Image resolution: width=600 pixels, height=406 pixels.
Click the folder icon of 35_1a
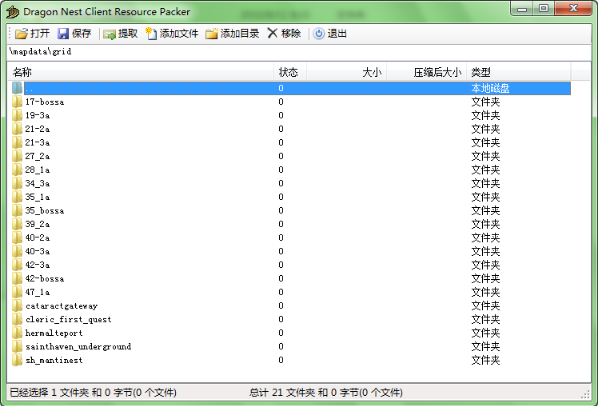(x=17, y=197)
